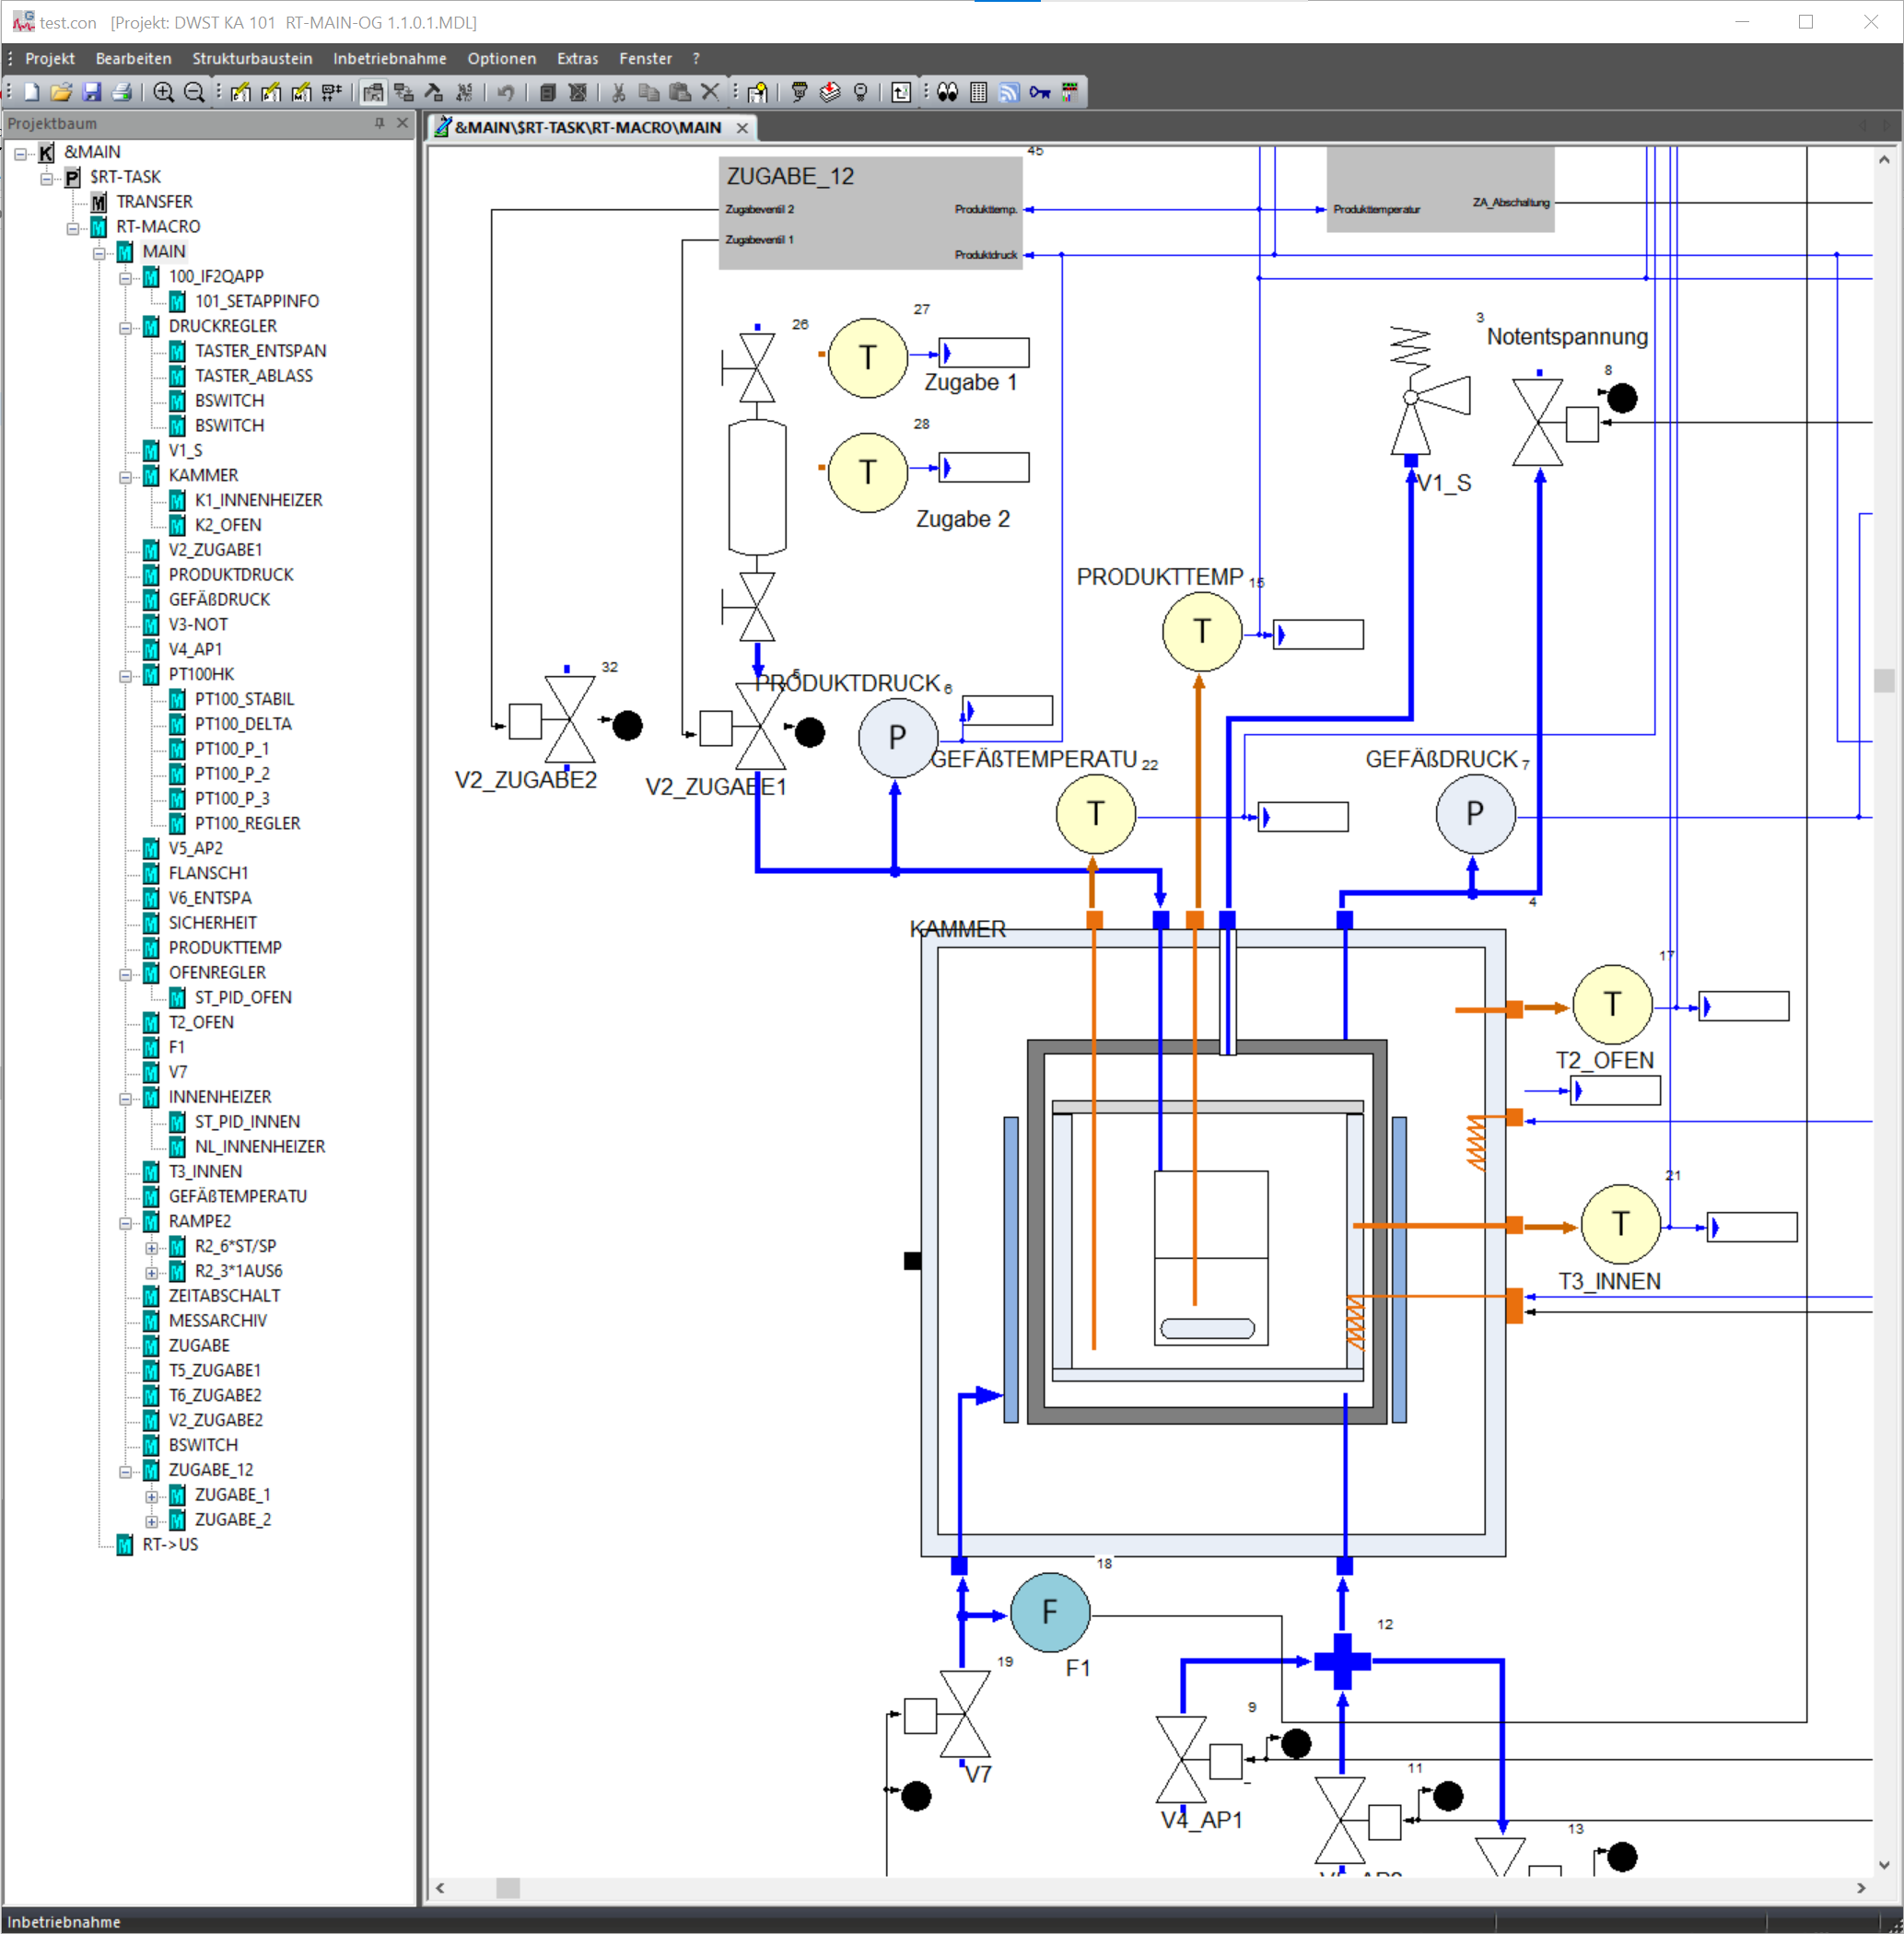This screenshot has height=1934, width=1904.
Task: Click the scroll right arrow
Action: click(x=1861, y=1888)
